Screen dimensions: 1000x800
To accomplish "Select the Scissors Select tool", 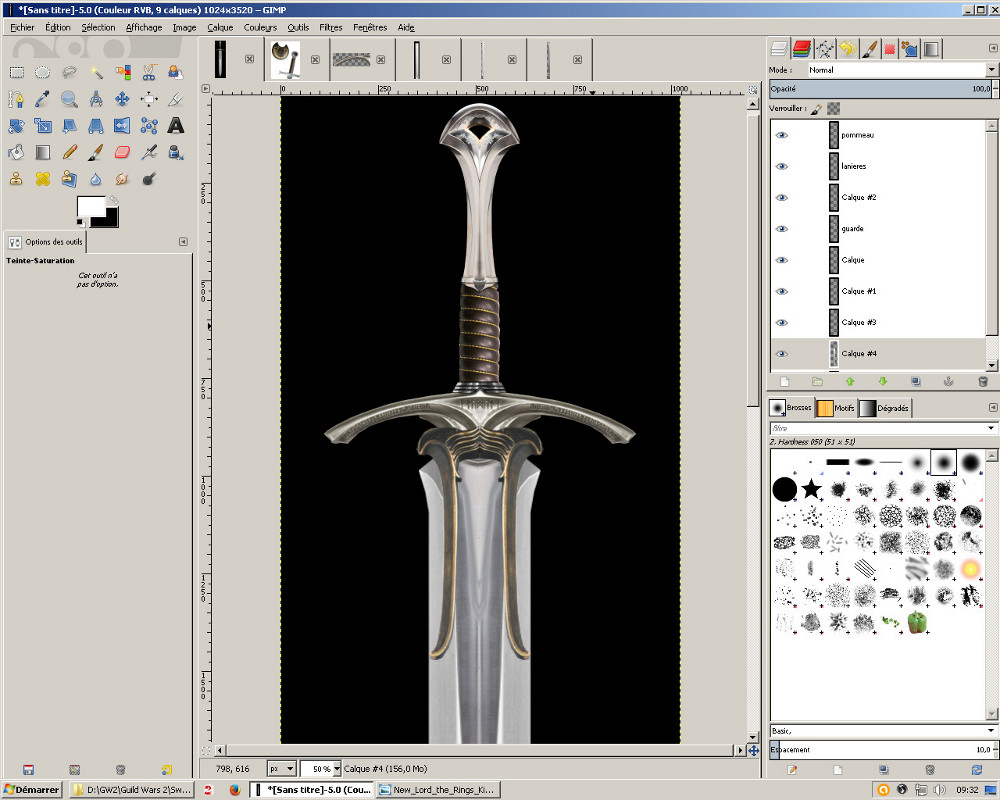I will pyautogui.click(x=149, y=72).
